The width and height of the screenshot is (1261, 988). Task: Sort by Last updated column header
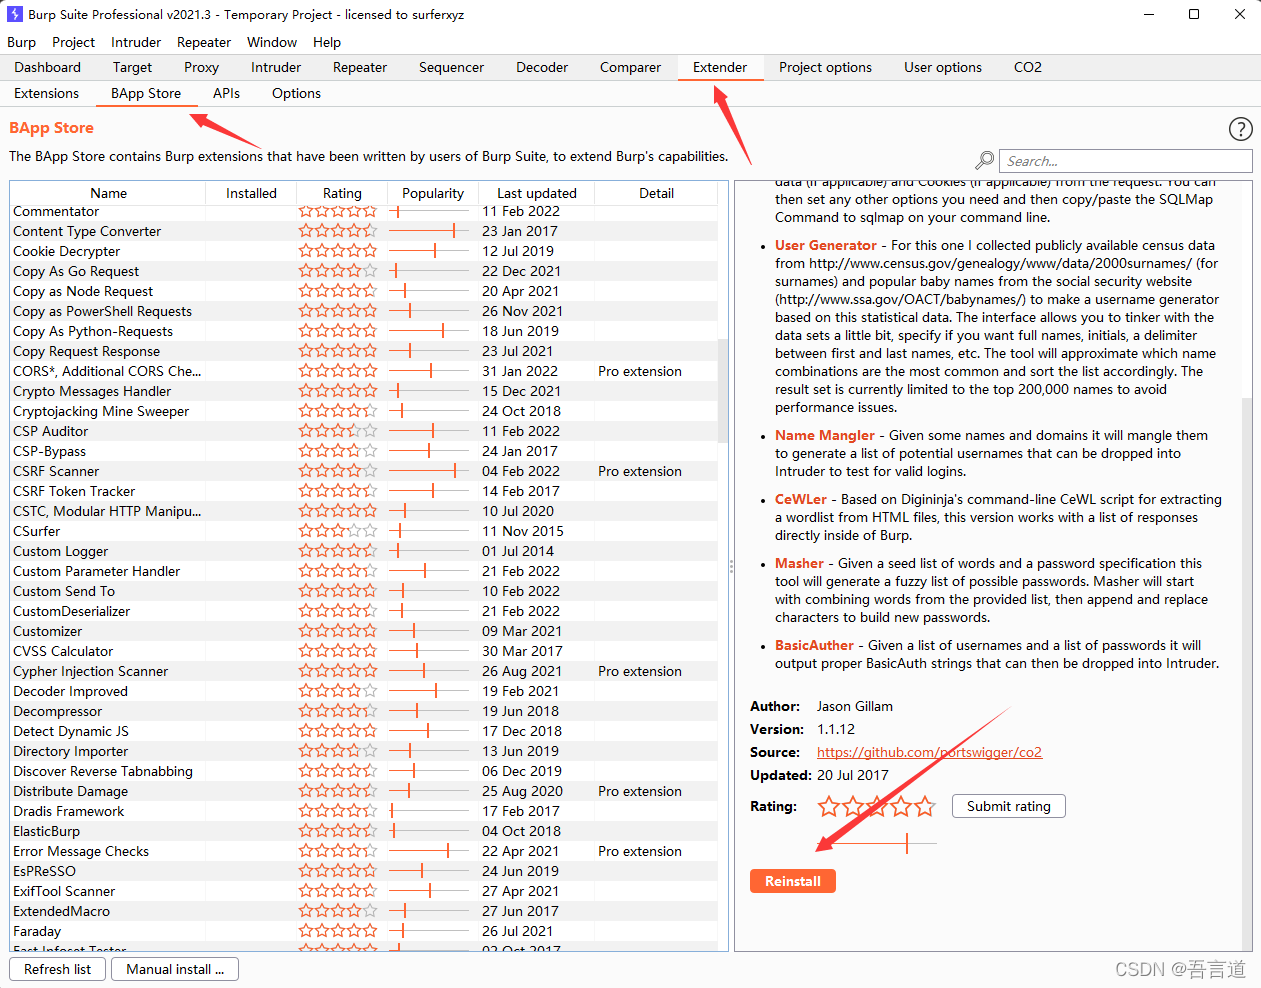click(x=537, y=193)
